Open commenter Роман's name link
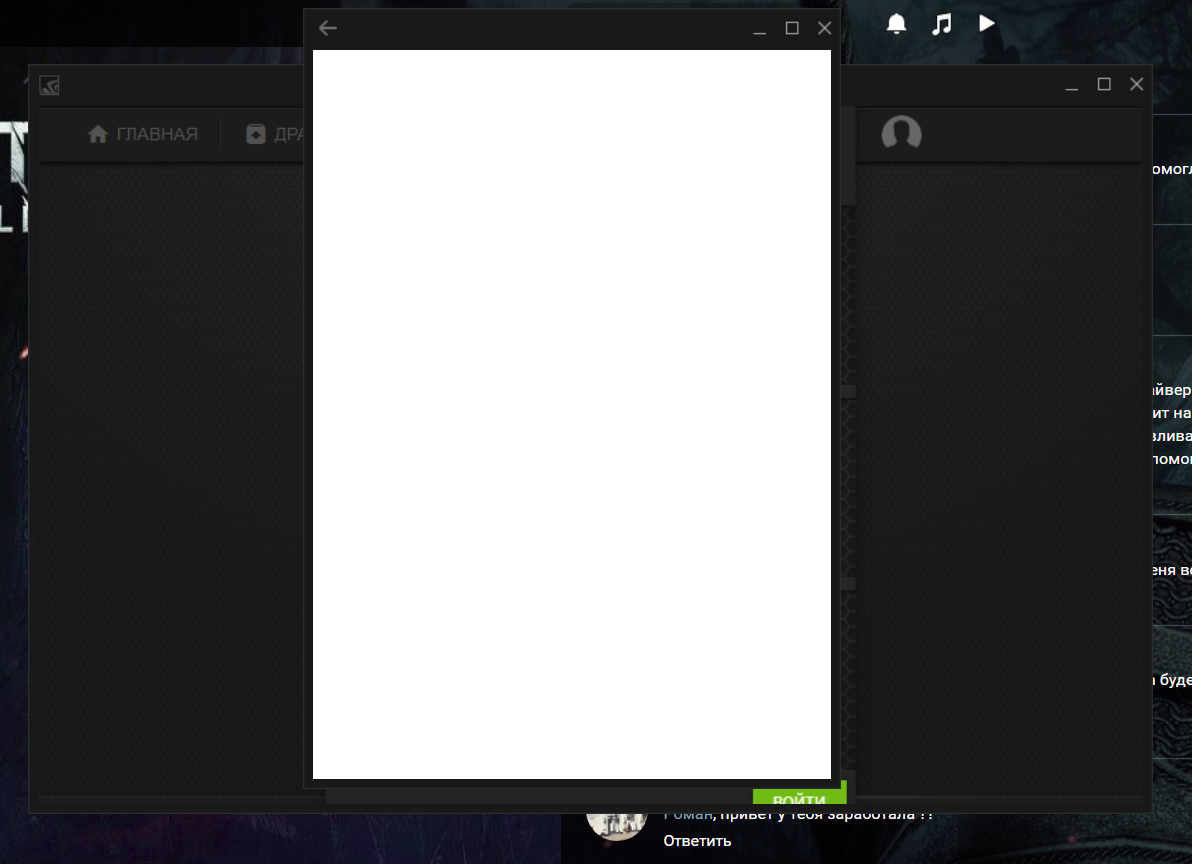This screenshot has width=1192, height=864. click(688, 815)
